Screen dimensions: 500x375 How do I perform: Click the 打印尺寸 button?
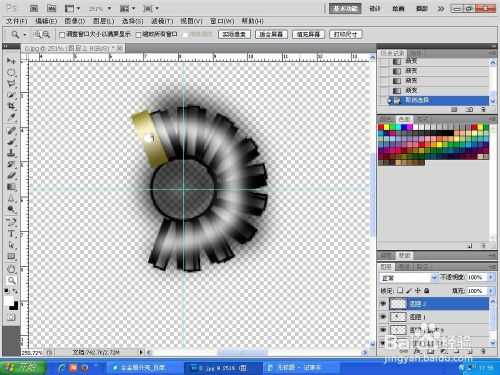(x=345, y=34)
